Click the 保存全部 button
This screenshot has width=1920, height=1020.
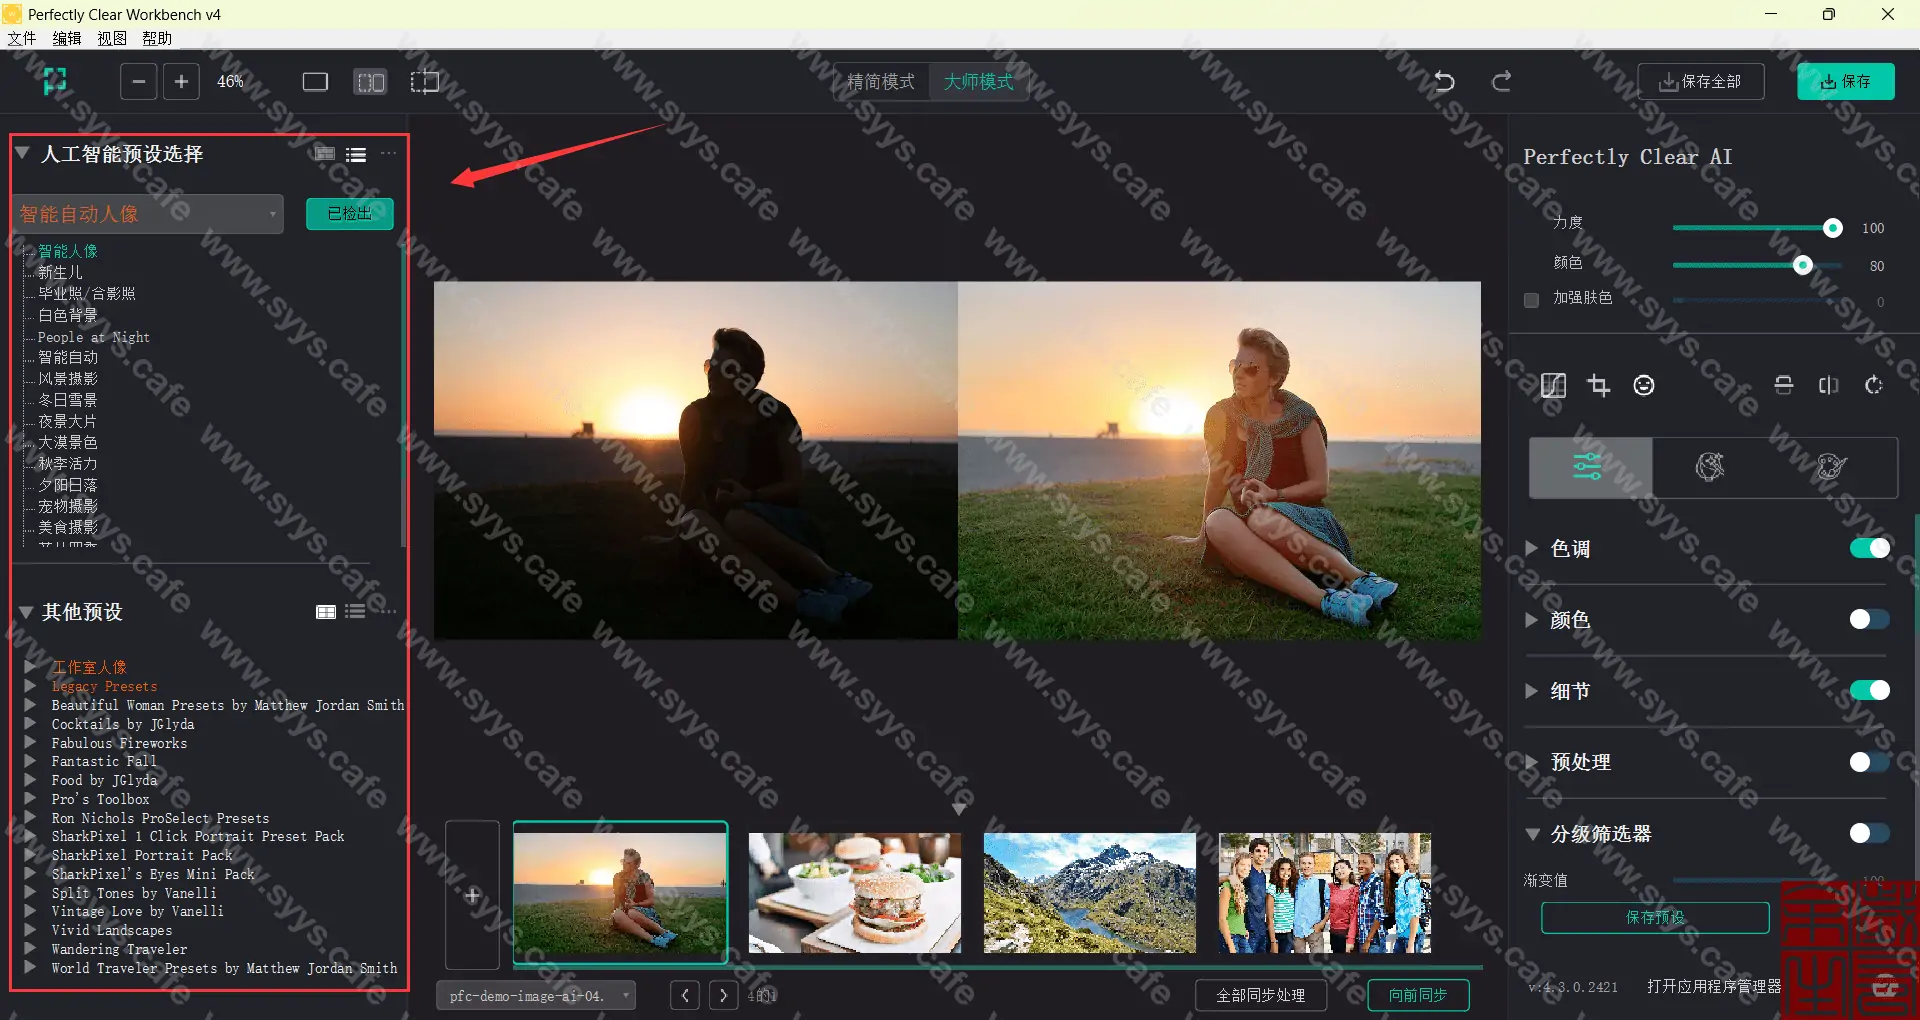click(x=1700, y=82)
